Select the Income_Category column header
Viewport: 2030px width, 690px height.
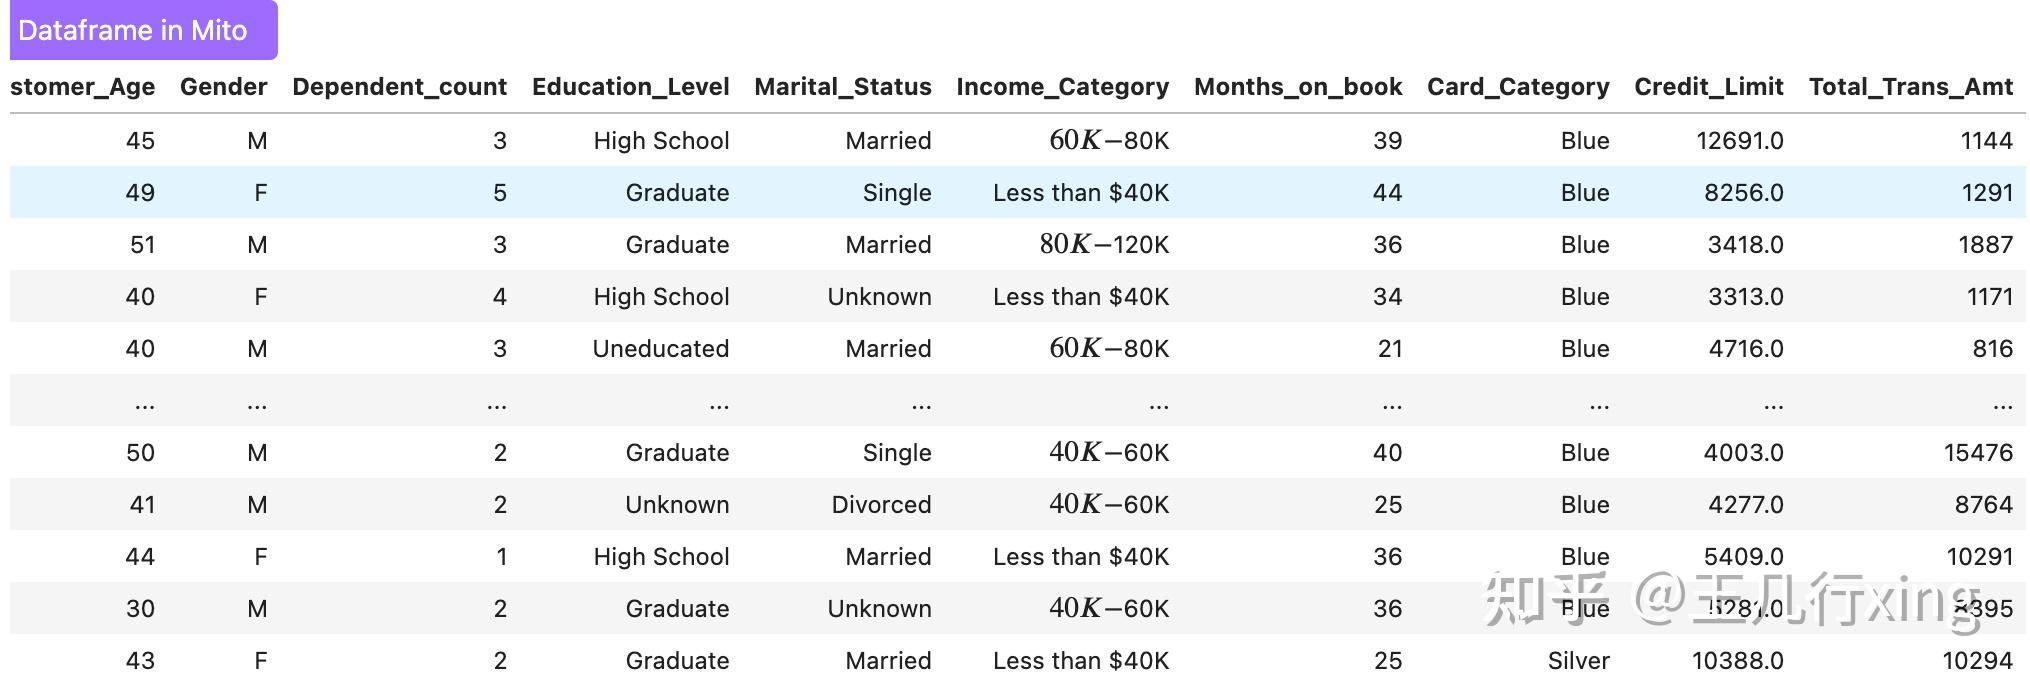pyautogui.click(x=1062, y=87)
